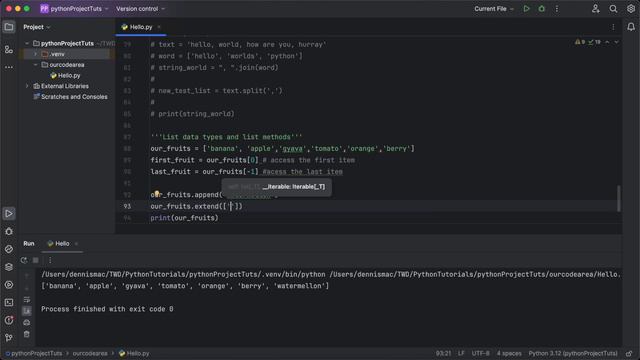The width and height of the screenshot is (640, 360).
Task: Clear run console with trash icon
Action: [27, 334]
